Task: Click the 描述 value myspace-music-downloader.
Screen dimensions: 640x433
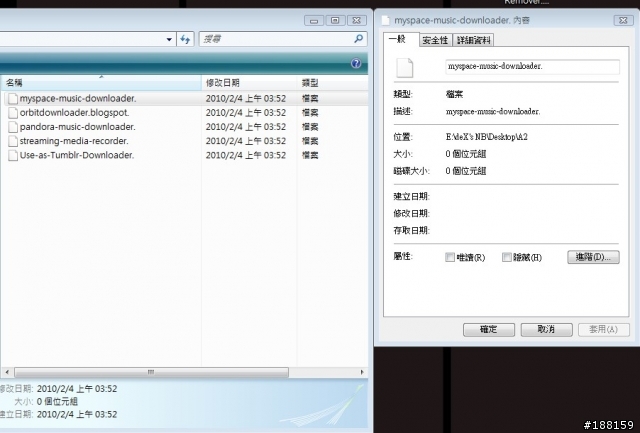Action: pos(493,111)
